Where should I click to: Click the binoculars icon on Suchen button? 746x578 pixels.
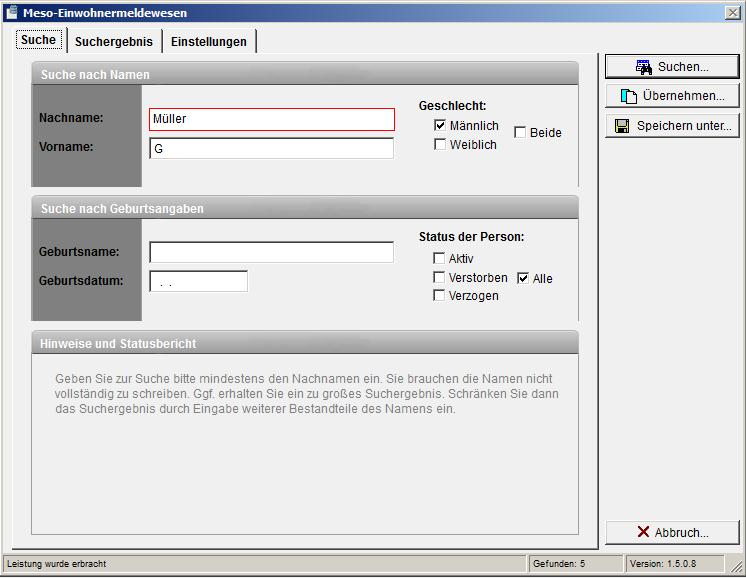point(644,67)
